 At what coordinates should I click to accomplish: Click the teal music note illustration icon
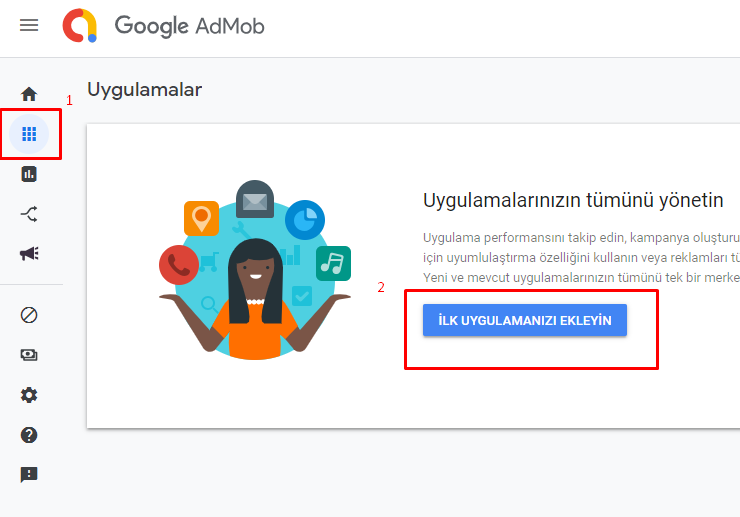coord(333,263)
